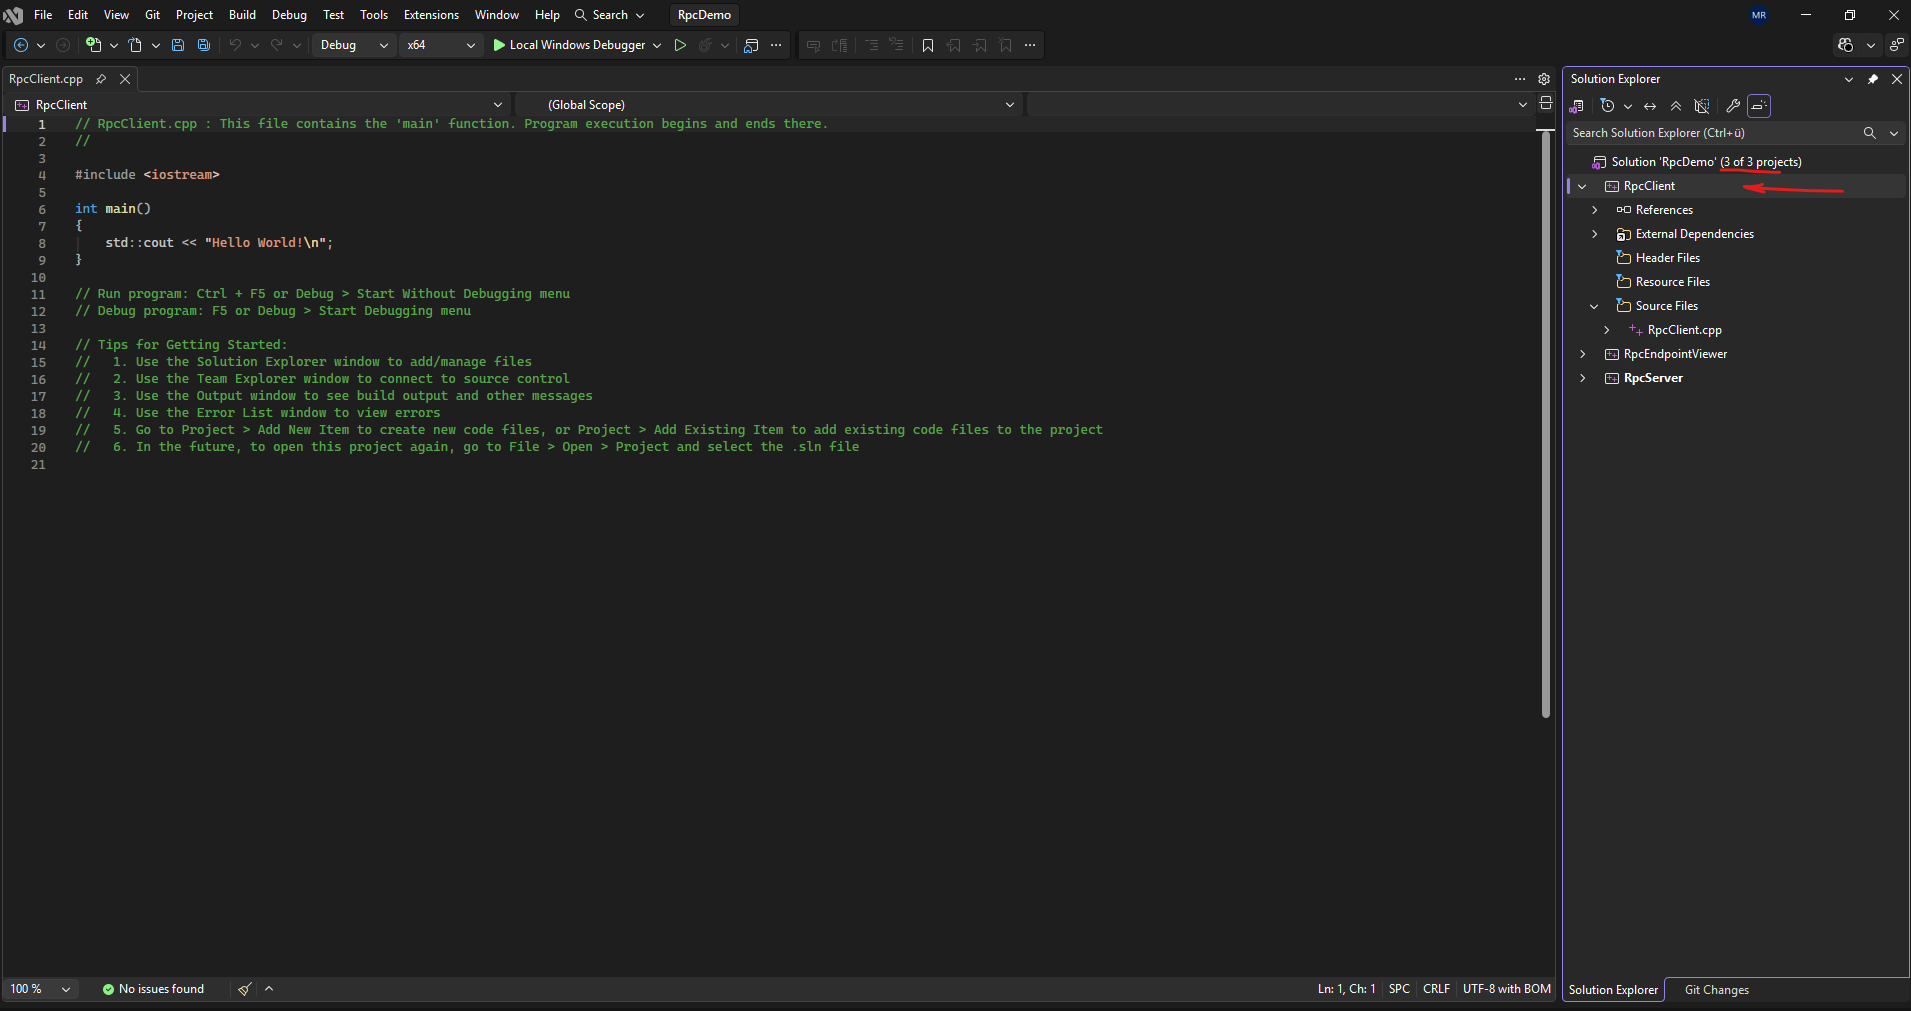This screenshot has width=1911, height=1011.
Task: Toggle Preview Selected Items button in Solution Explorer
Action: (x=1759, y=106)
